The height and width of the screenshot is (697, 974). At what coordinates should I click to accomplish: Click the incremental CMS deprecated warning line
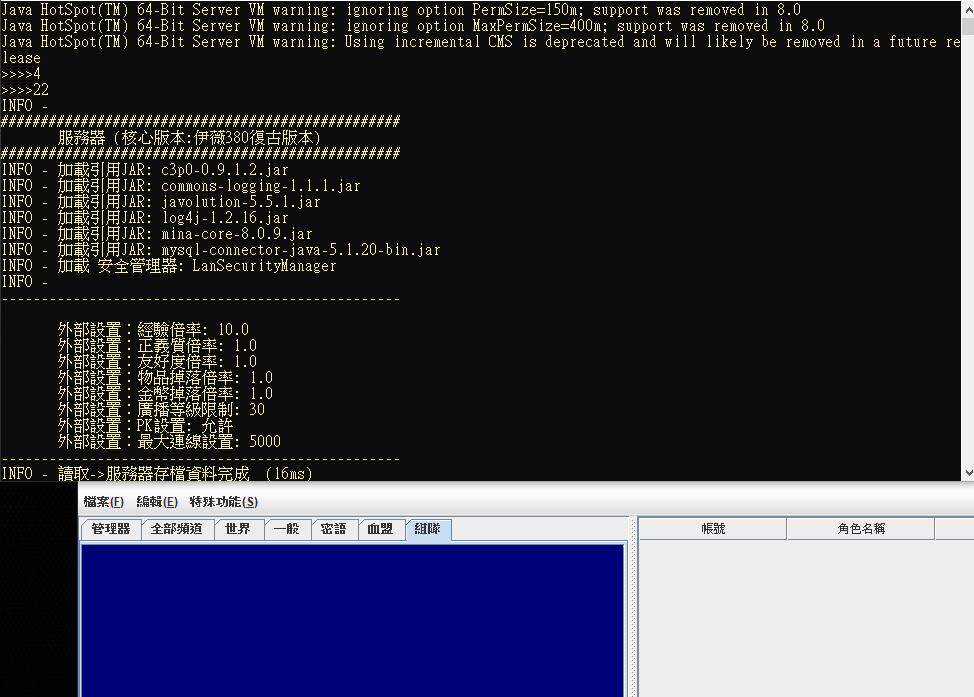[x=481, y=50]
